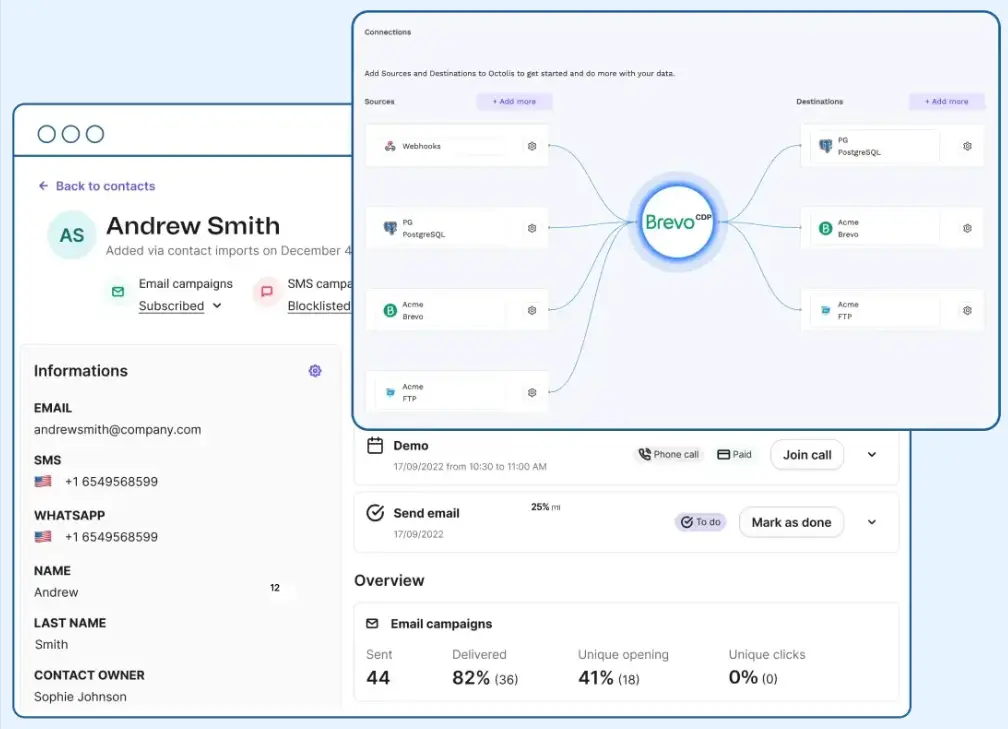Open the Subscribed status dropdown

click(x=181, y=306)
